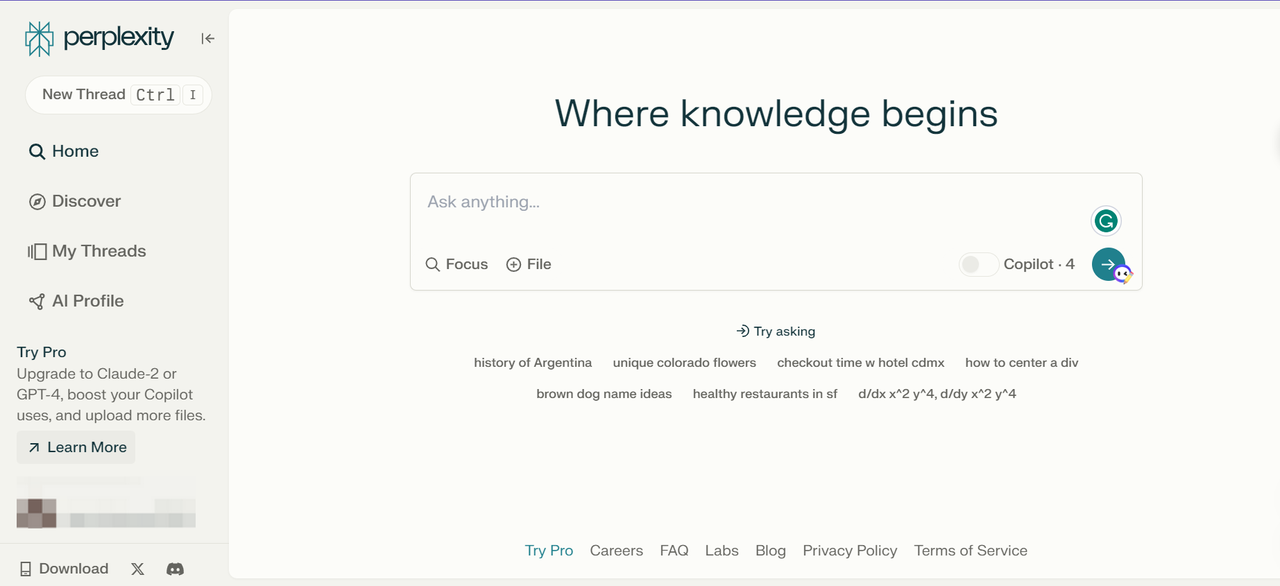Click the 'Try asking' label
The image size is (1280, 586).
[776, 331]
